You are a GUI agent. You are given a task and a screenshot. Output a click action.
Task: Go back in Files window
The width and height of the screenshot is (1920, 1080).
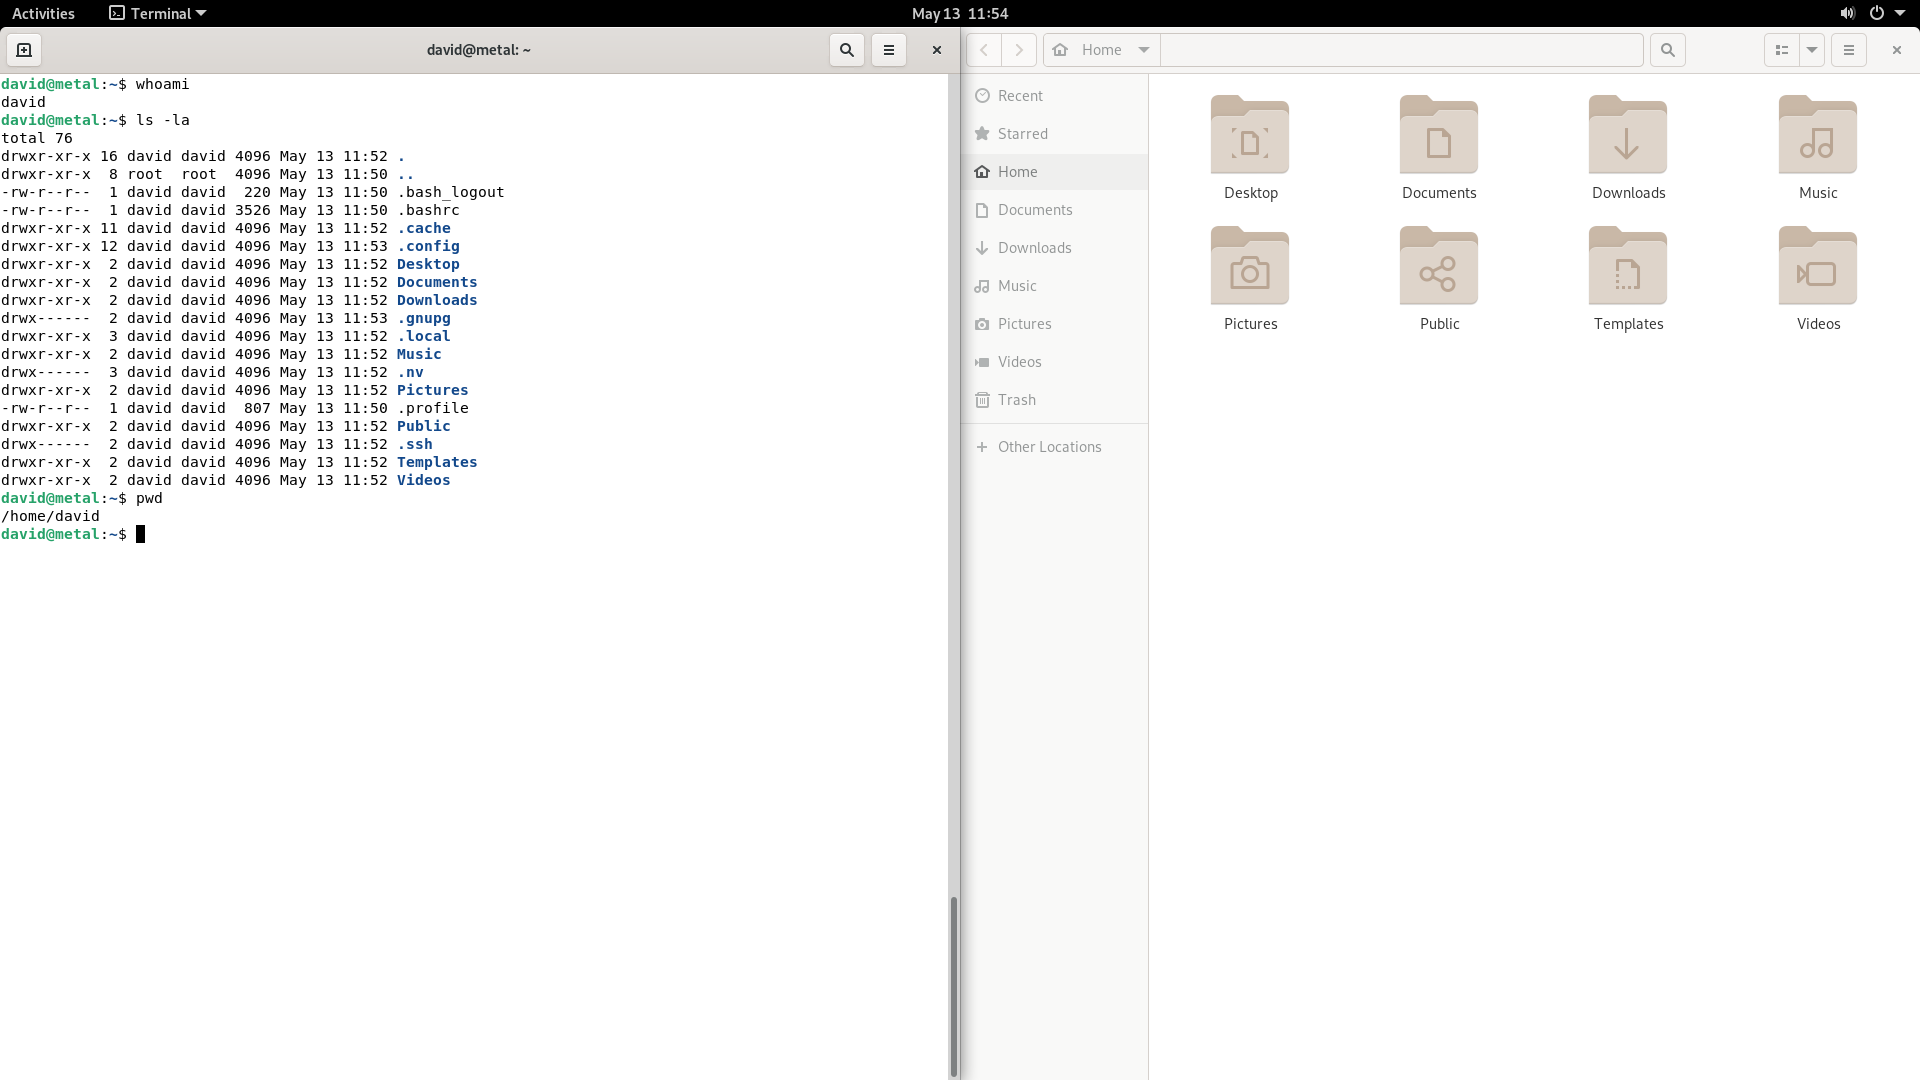click(984, 50)
